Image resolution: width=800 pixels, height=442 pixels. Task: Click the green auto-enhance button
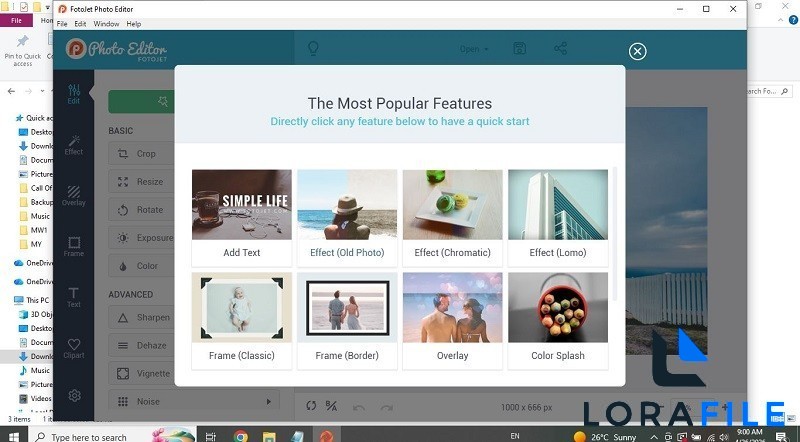tap(141, 102)
